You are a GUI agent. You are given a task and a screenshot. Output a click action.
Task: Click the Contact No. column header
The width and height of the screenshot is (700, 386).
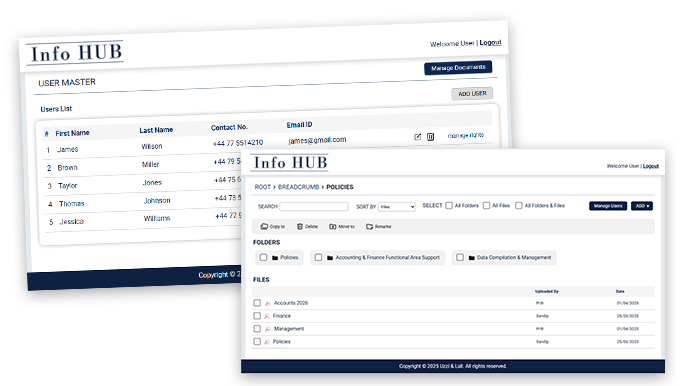[x=229, y=127]
